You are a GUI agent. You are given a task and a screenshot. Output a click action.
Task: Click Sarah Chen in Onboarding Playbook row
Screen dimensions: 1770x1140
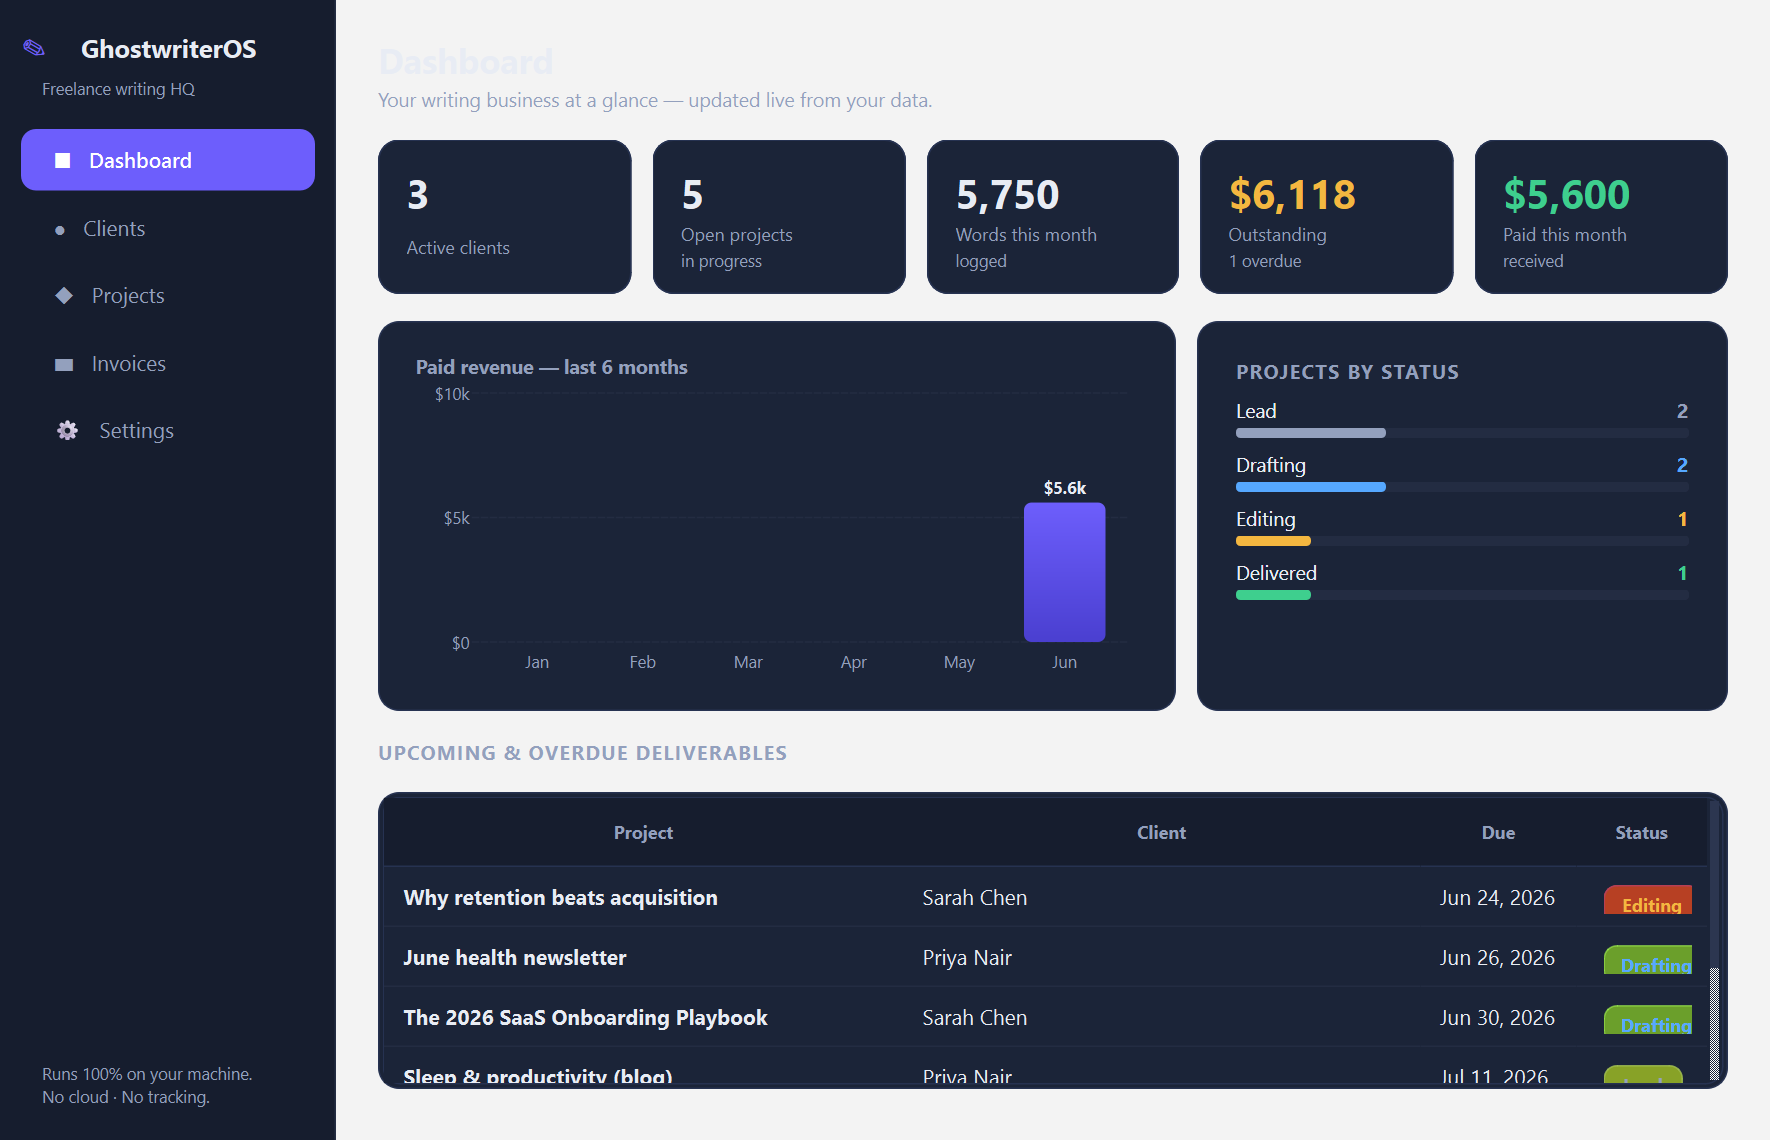point(974,1017)
